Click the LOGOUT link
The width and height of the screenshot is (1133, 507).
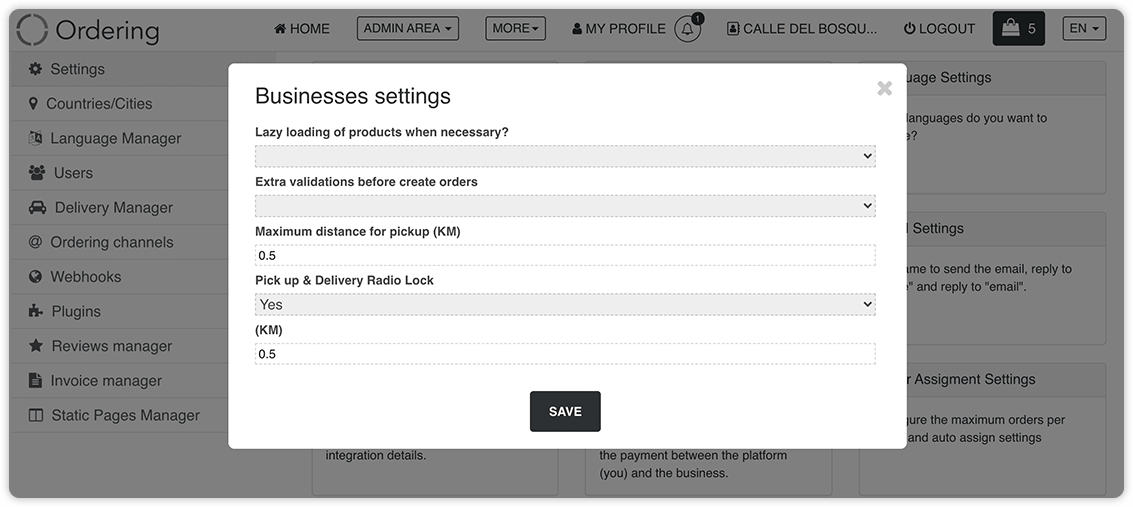[939, 29]
